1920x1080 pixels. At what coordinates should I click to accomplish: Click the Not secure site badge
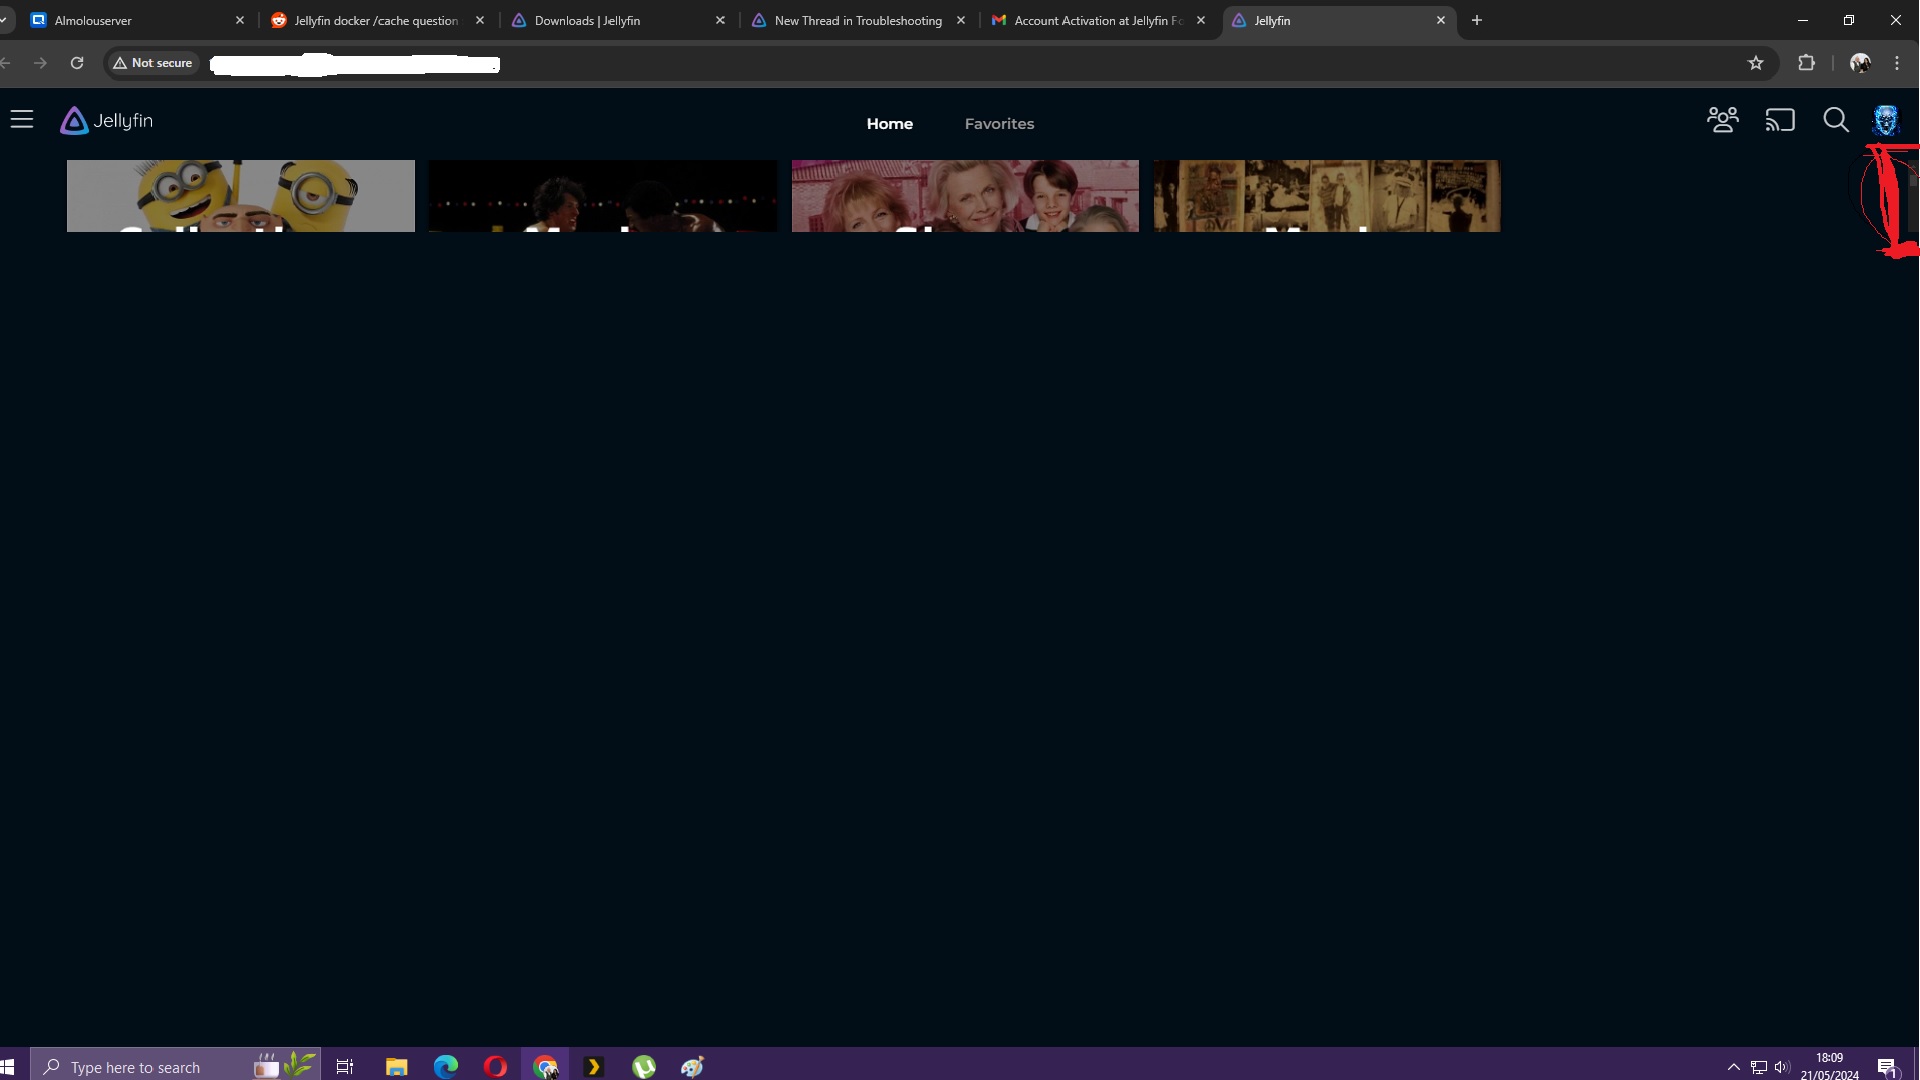coord(153,63)
